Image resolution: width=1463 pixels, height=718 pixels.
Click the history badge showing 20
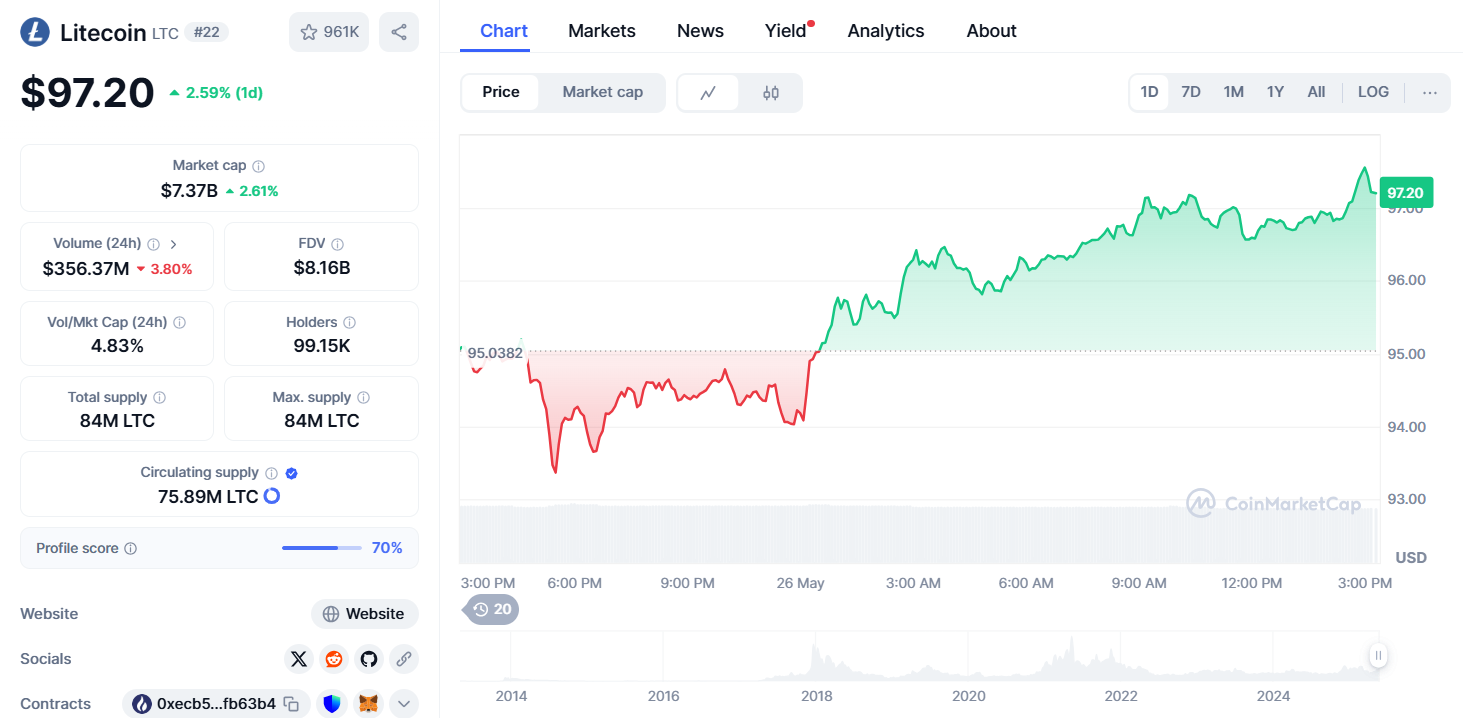point(491,609)
